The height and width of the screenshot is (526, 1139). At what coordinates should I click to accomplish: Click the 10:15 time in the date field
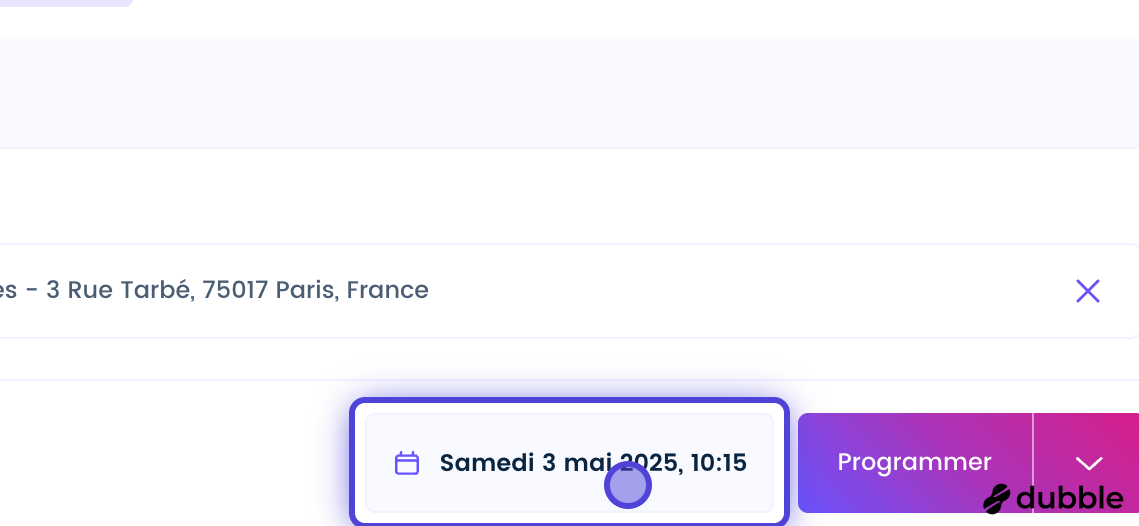[x=718, y=463]
